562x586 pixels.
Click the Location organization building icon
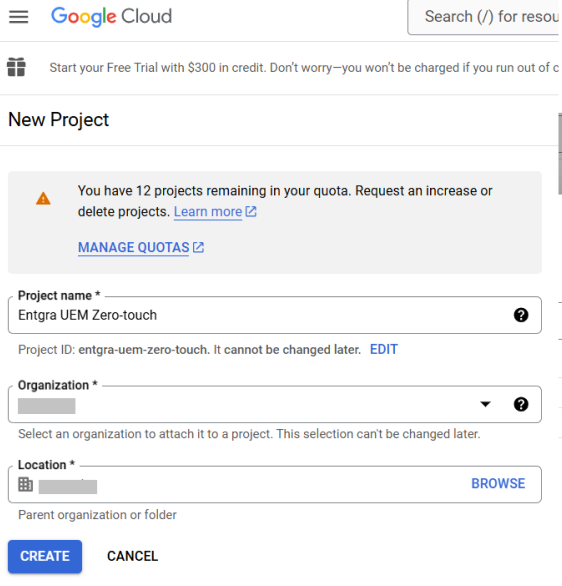pyautogui.click(x=25, y=484)
